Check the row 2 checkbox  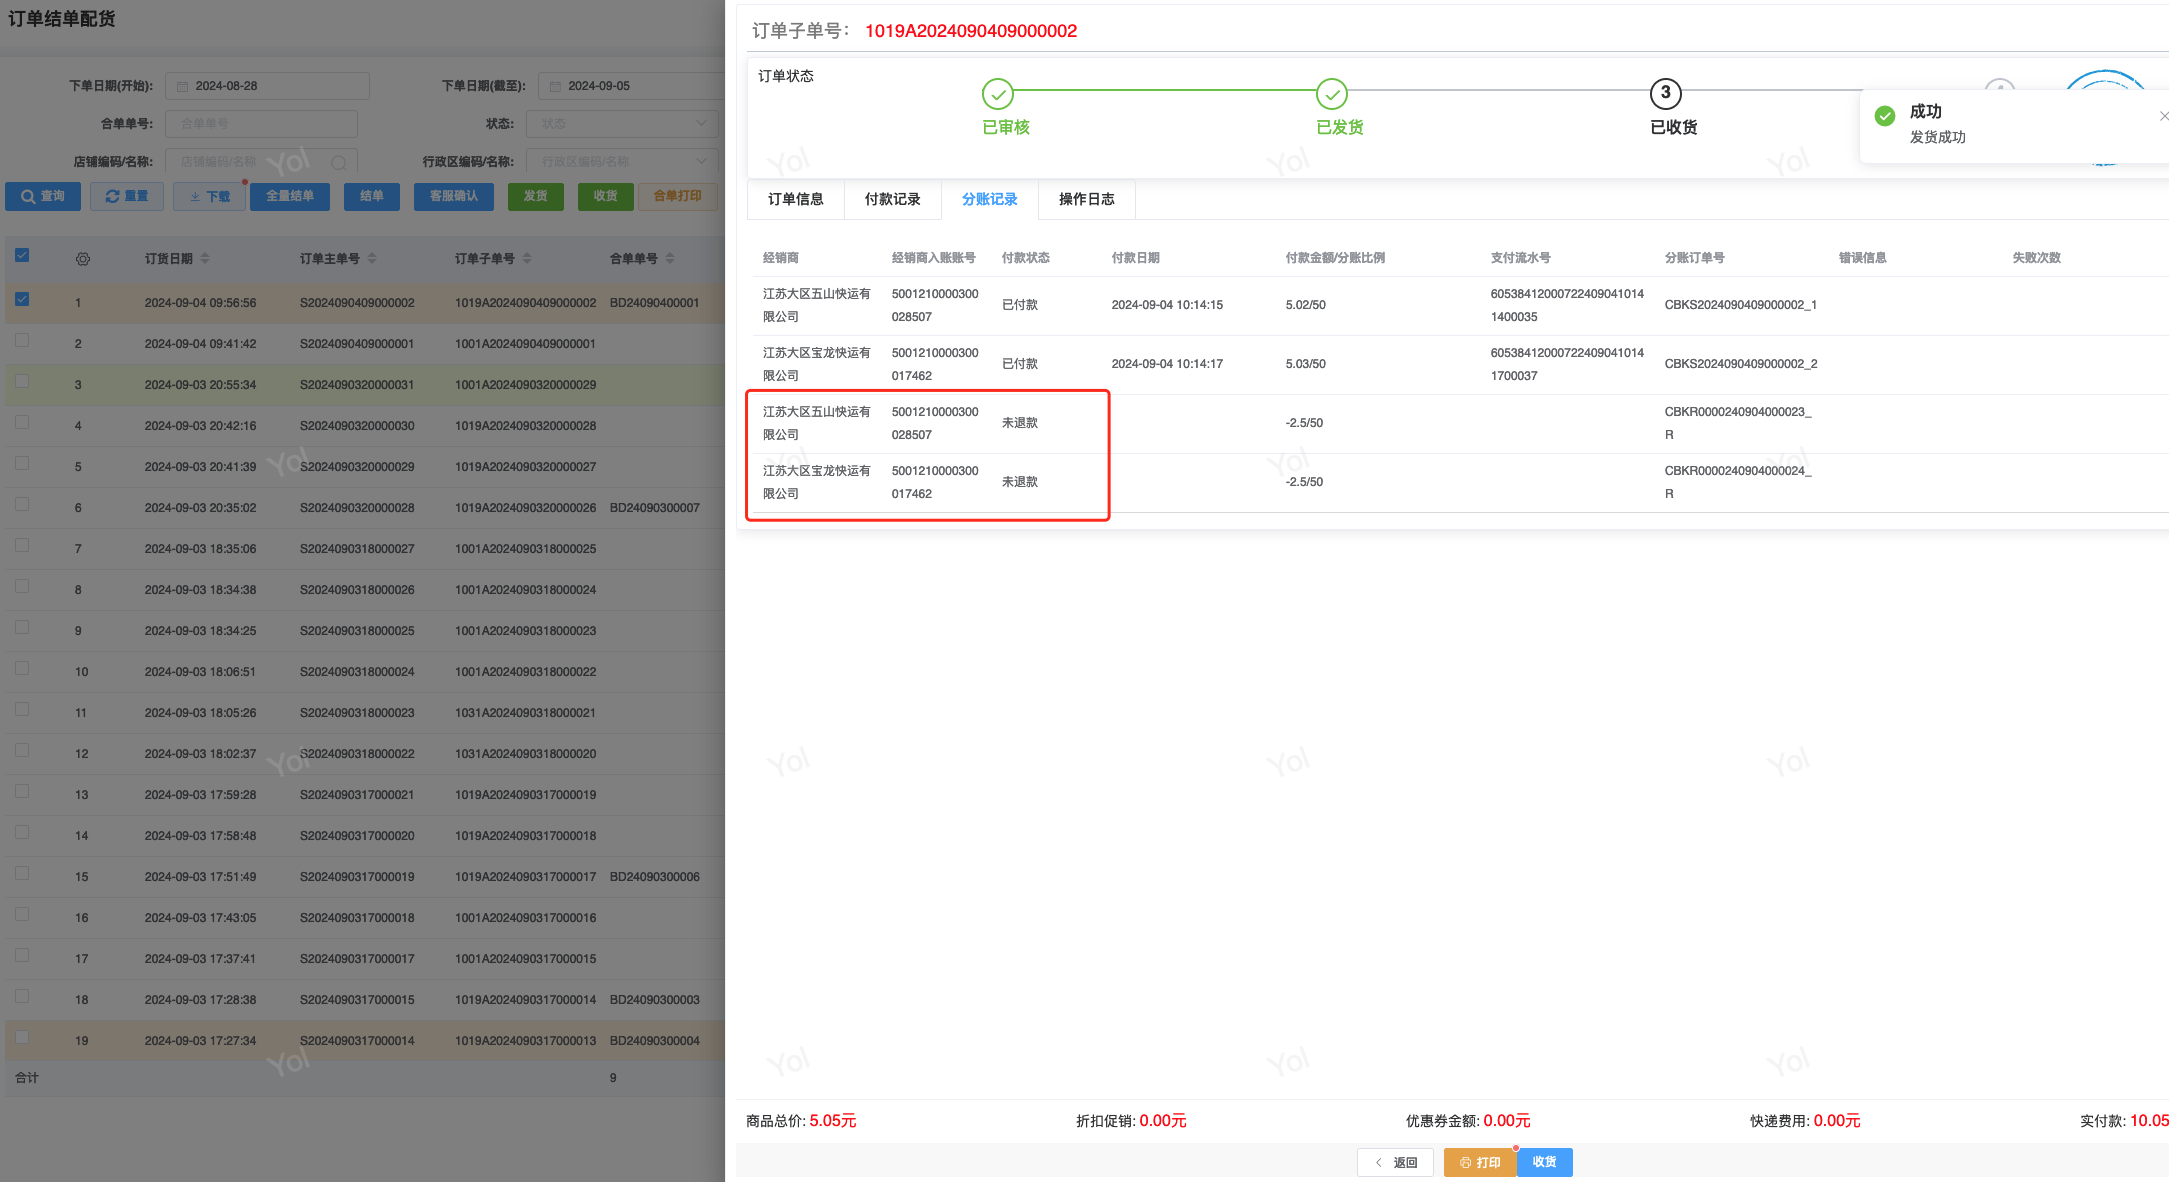coord(22,340)
